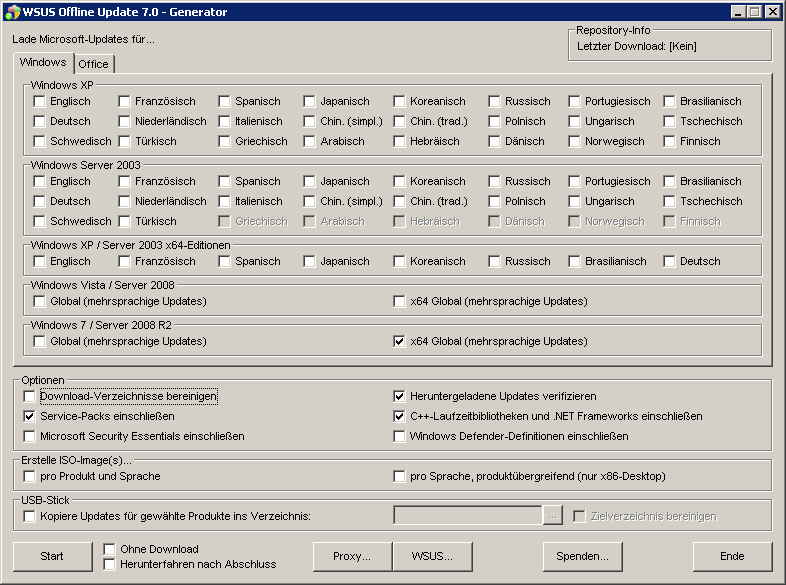This screenshot has width=786, height=585.
Task: Select the Windows tab
Action: point(43,62)
